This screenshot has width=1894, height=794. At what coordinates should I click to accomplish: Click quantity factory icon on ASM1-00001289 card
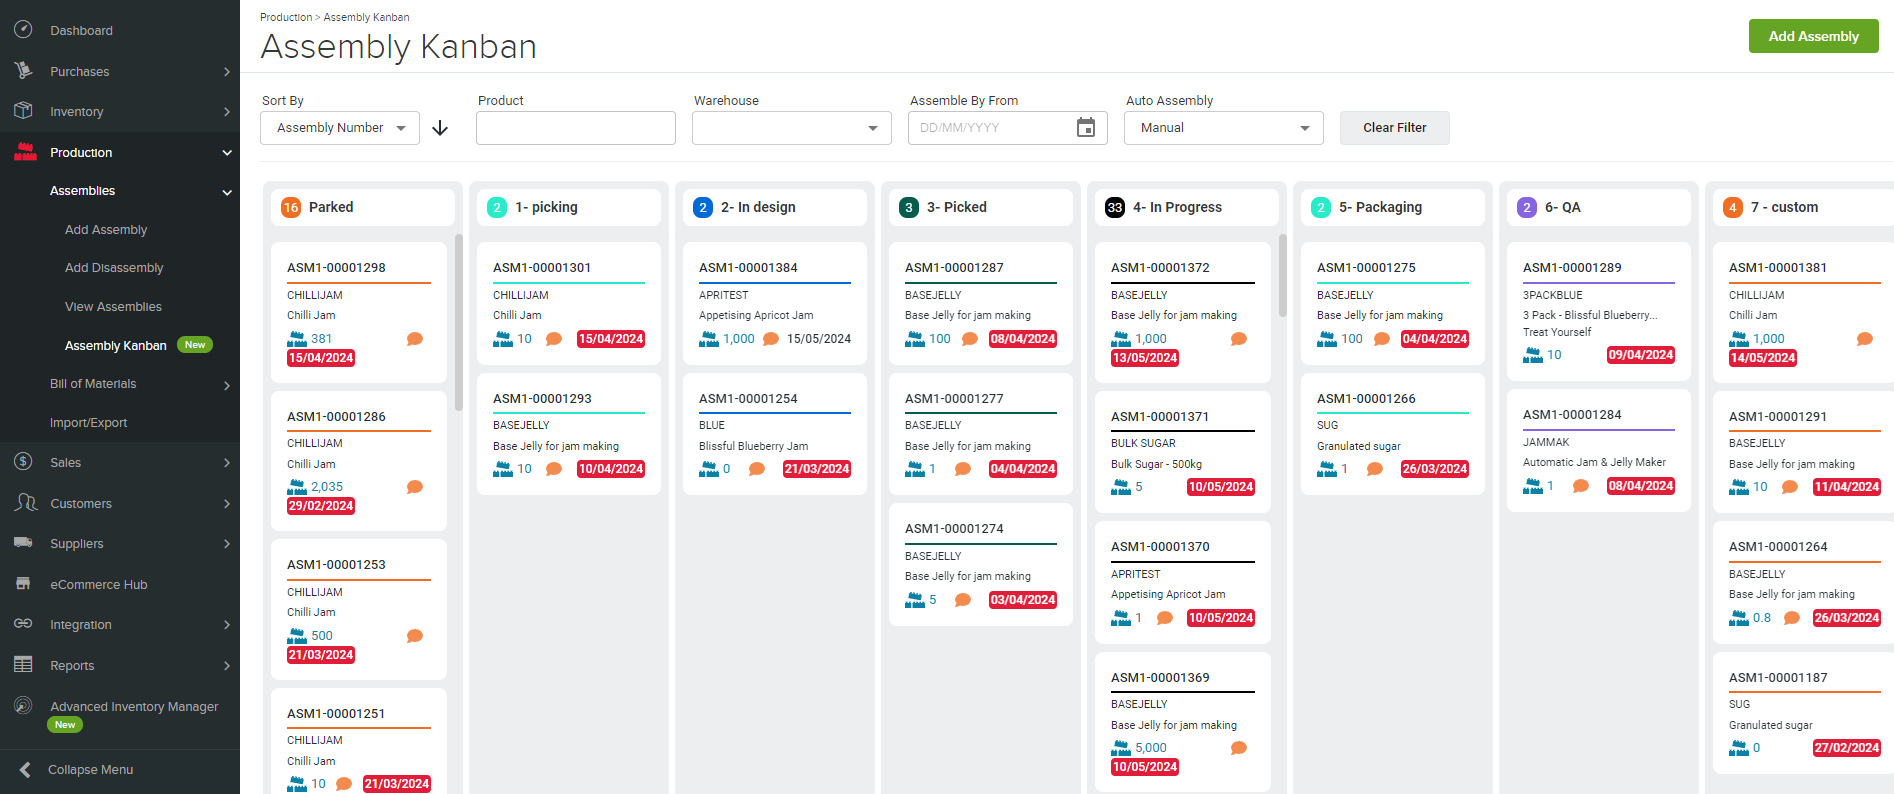1533,355
